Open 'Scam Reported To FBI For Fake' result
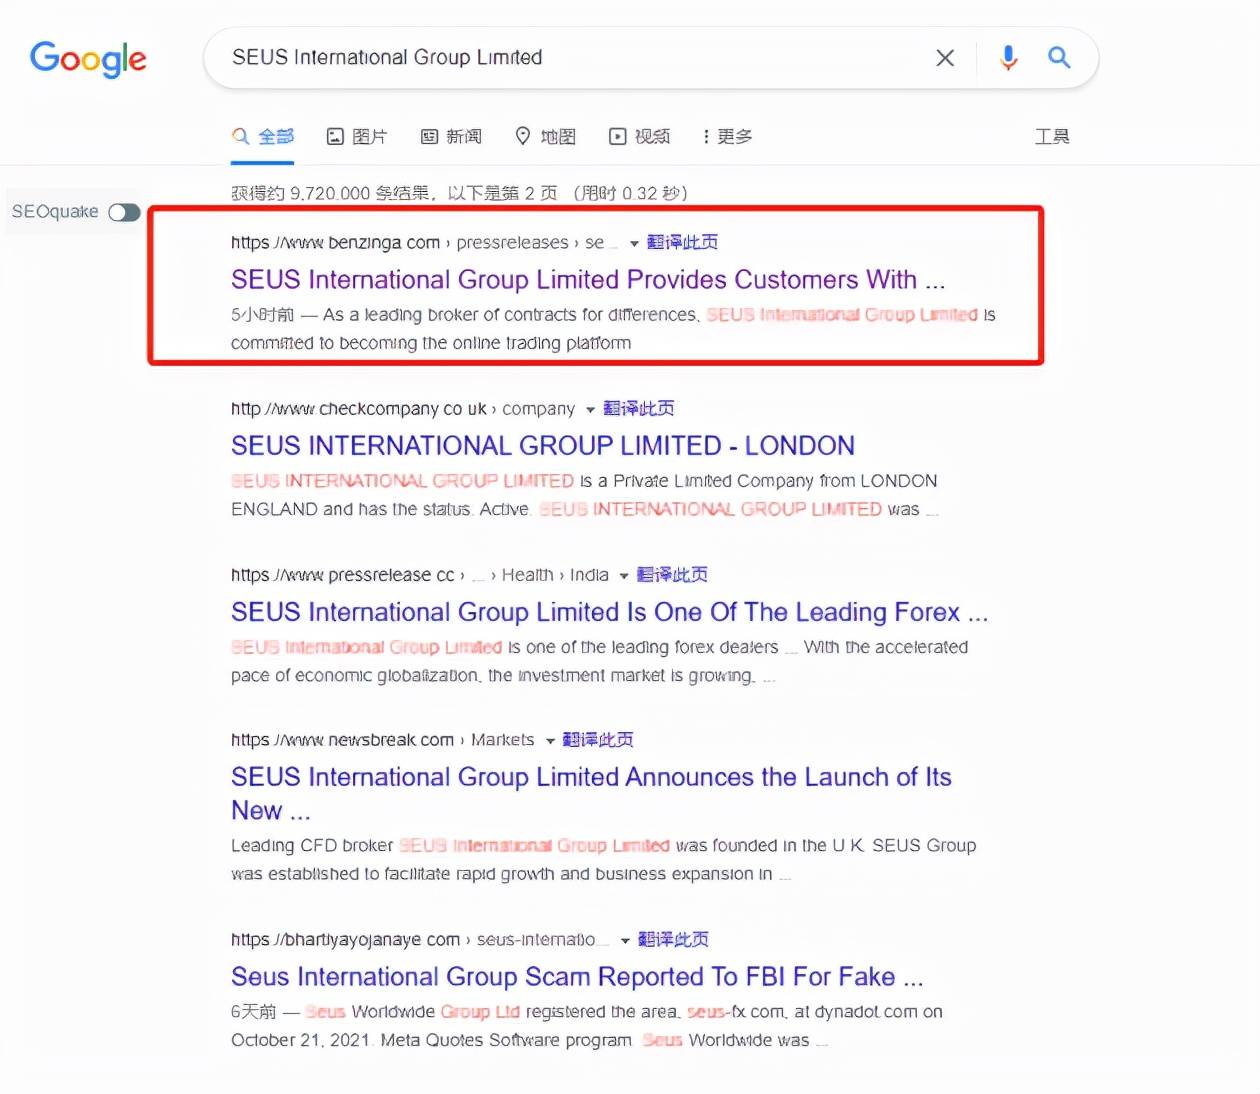 coord(577,977)
